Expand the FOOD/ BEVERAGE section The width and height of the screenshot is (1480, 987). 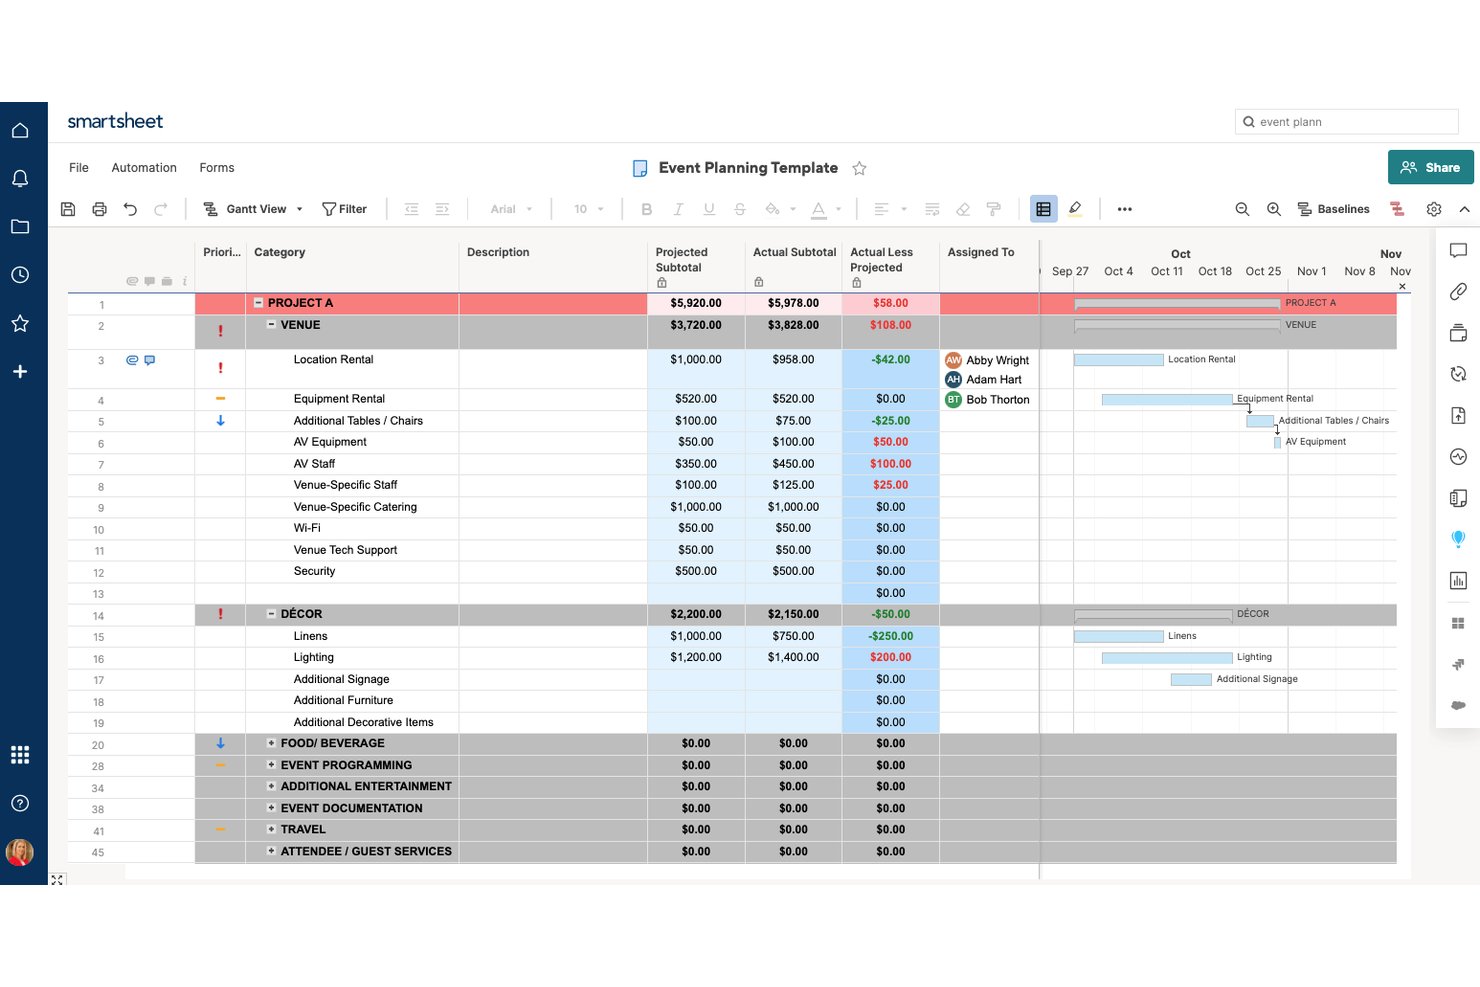coord(271,743)
